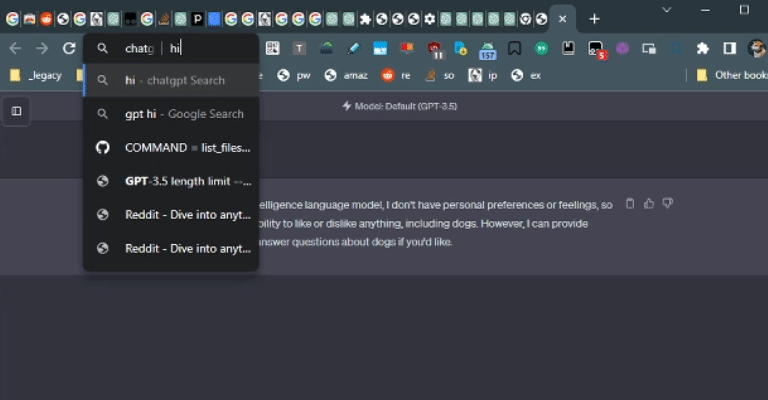768x400 pixels.
Task: Click the search icon in address bar
Action: pos(102,48)
